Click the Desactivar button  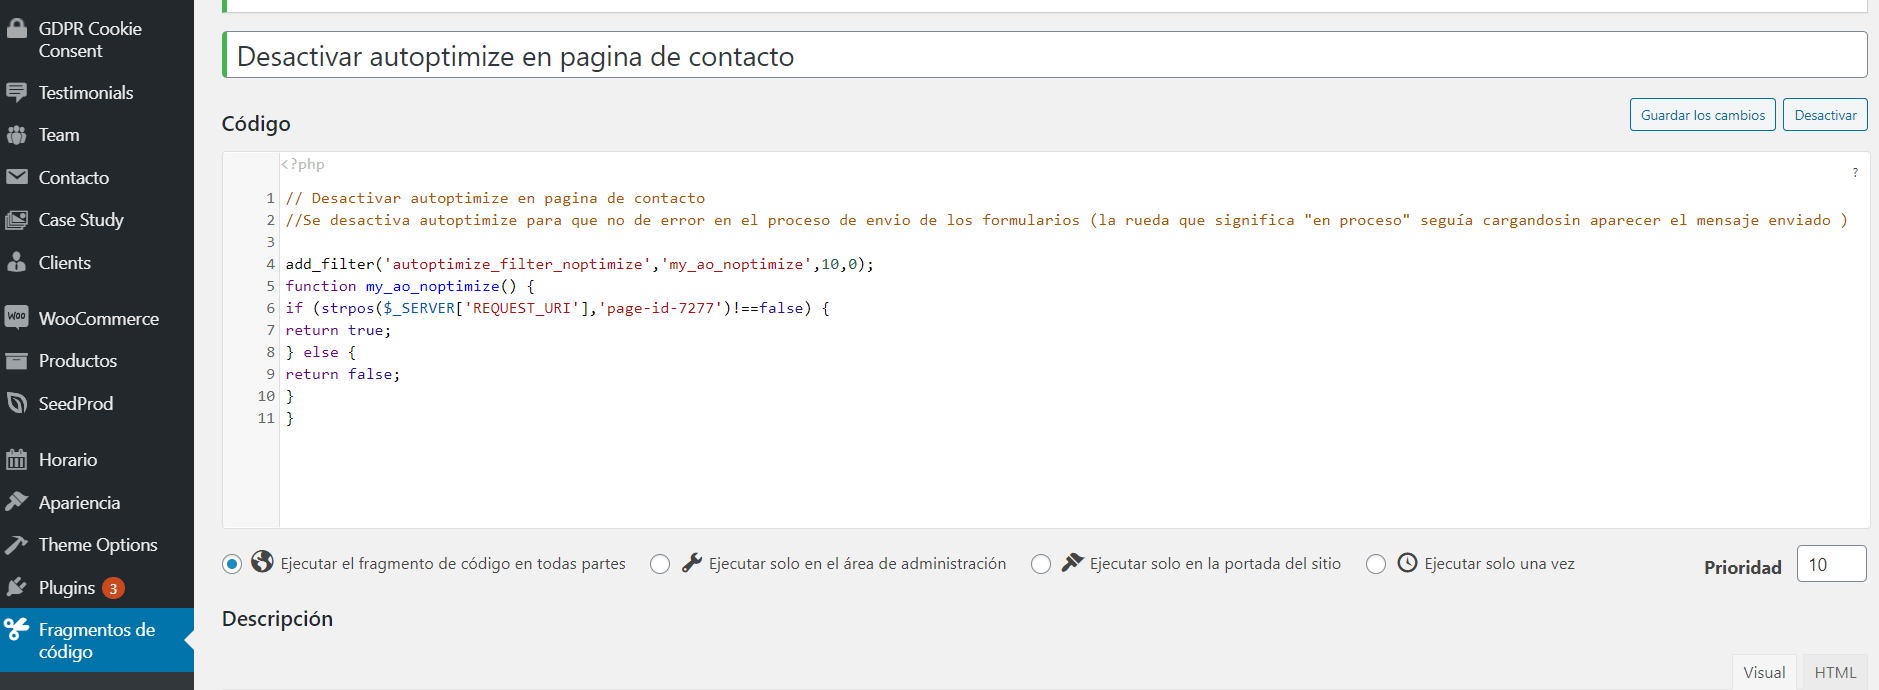click(x=1825, y=115)
